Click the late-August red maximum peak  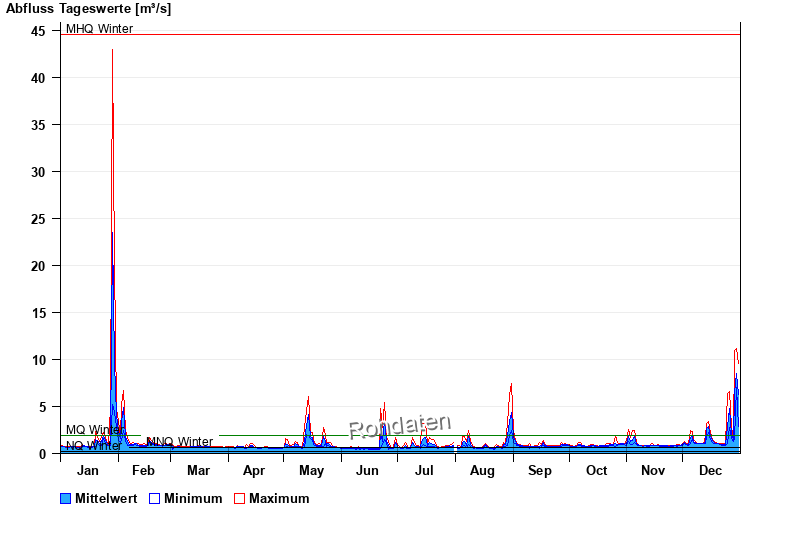[x=511, y=384]
